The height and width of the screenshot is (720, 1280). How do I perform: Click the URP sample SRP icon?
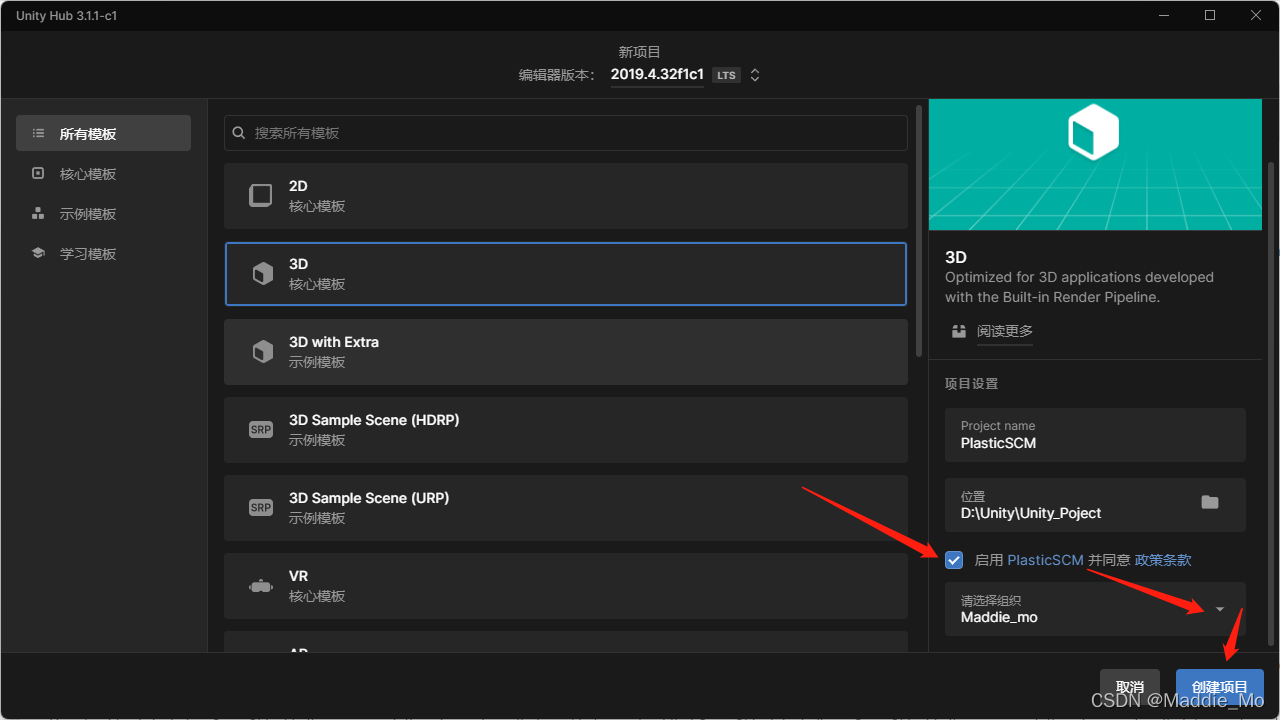point(261,507)
